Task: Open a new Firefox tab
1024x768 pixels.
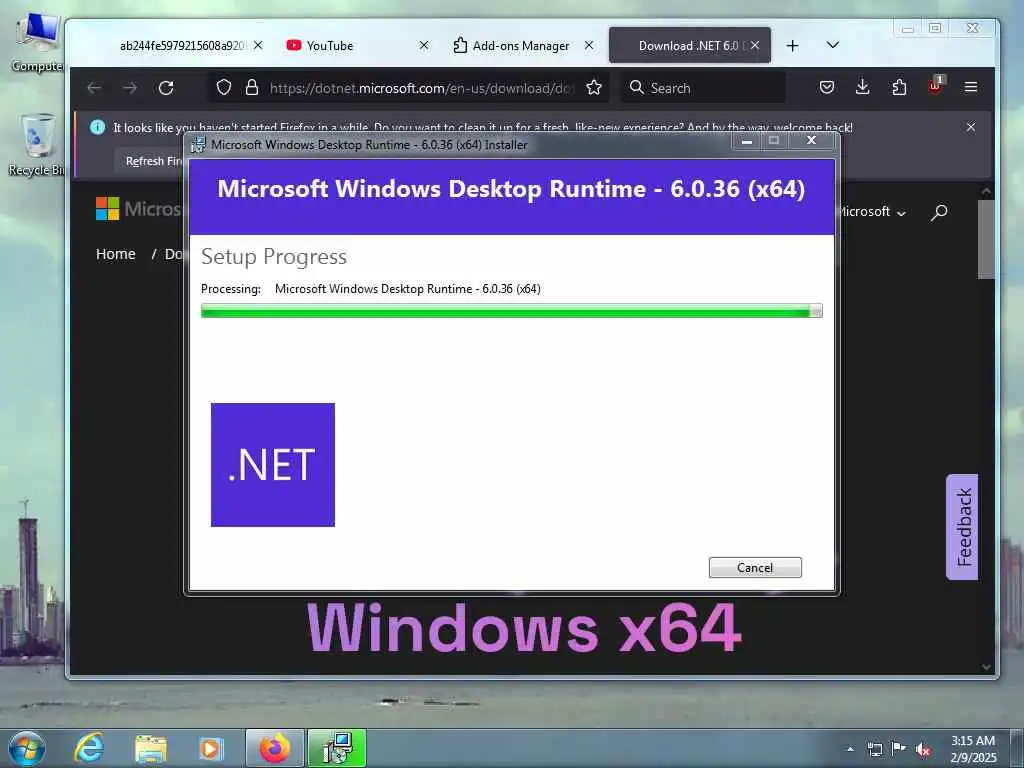Action: coord(792,46)
